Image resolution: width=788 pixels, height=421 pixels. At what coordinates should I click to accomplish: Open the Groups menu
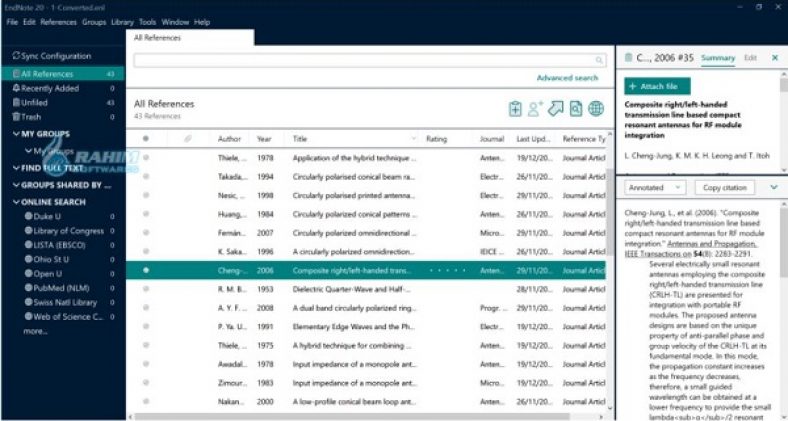coord(94,22)
